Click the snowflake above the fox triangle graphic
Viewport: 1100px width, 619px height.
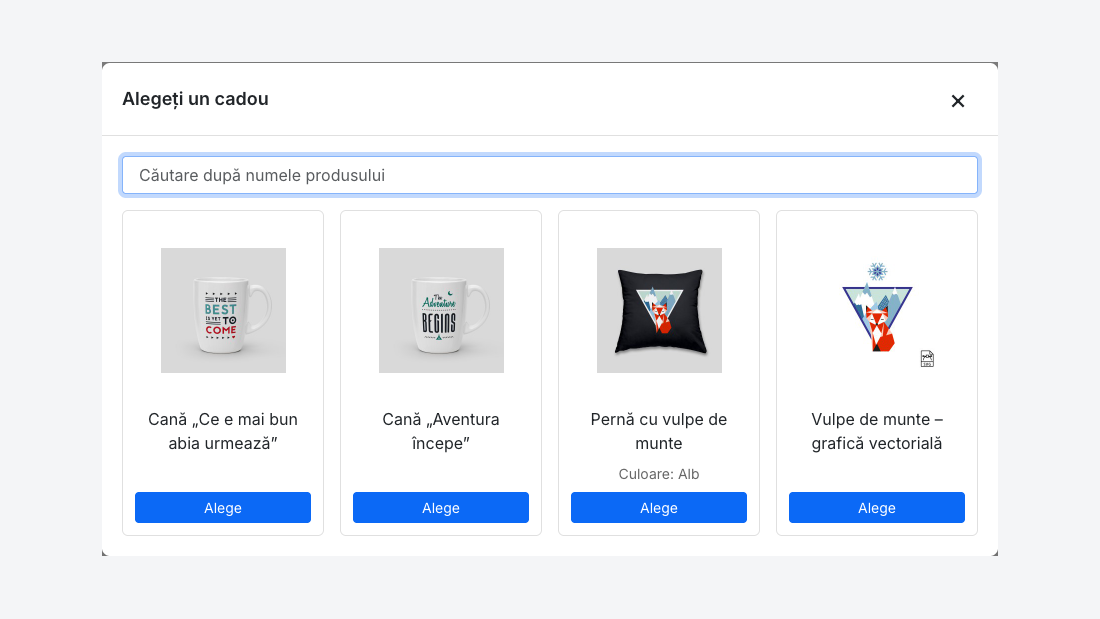(x=877, y=271)
